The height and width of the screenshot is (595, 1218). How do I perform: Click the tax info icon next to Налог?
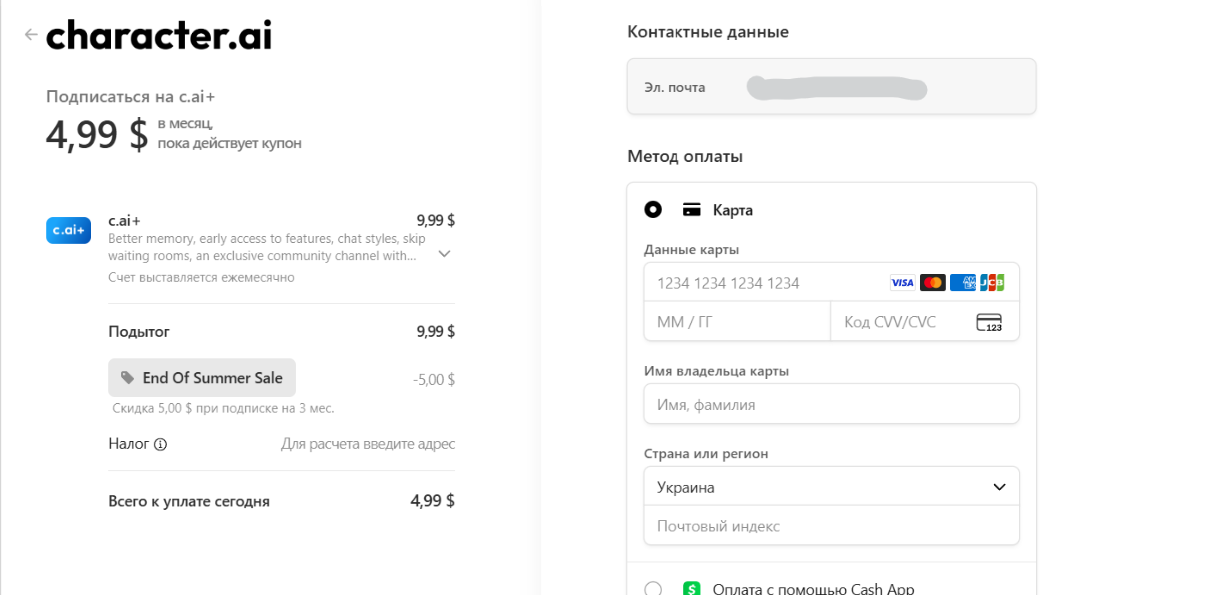click(160, 444)
